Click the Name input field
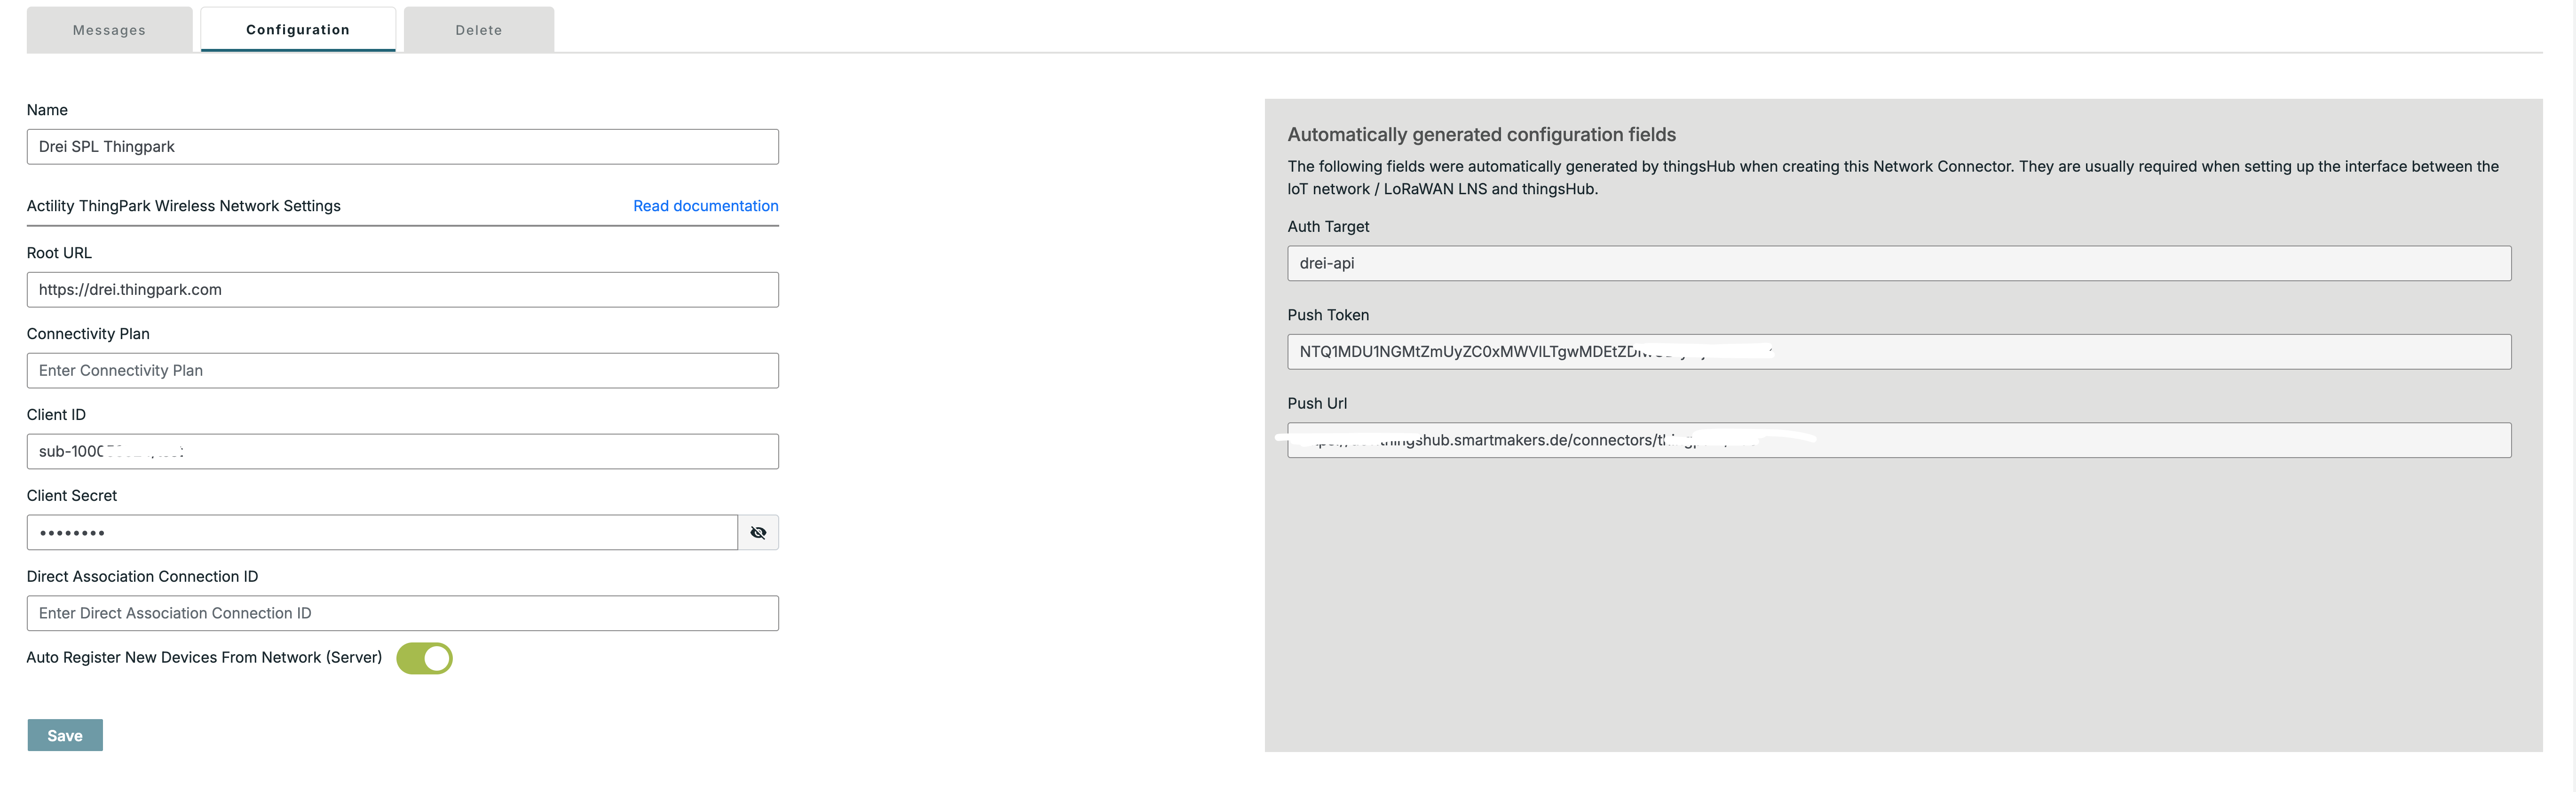Image resolution: width=2576 pixels, height=792 pixels. click(x=402, y=147)
